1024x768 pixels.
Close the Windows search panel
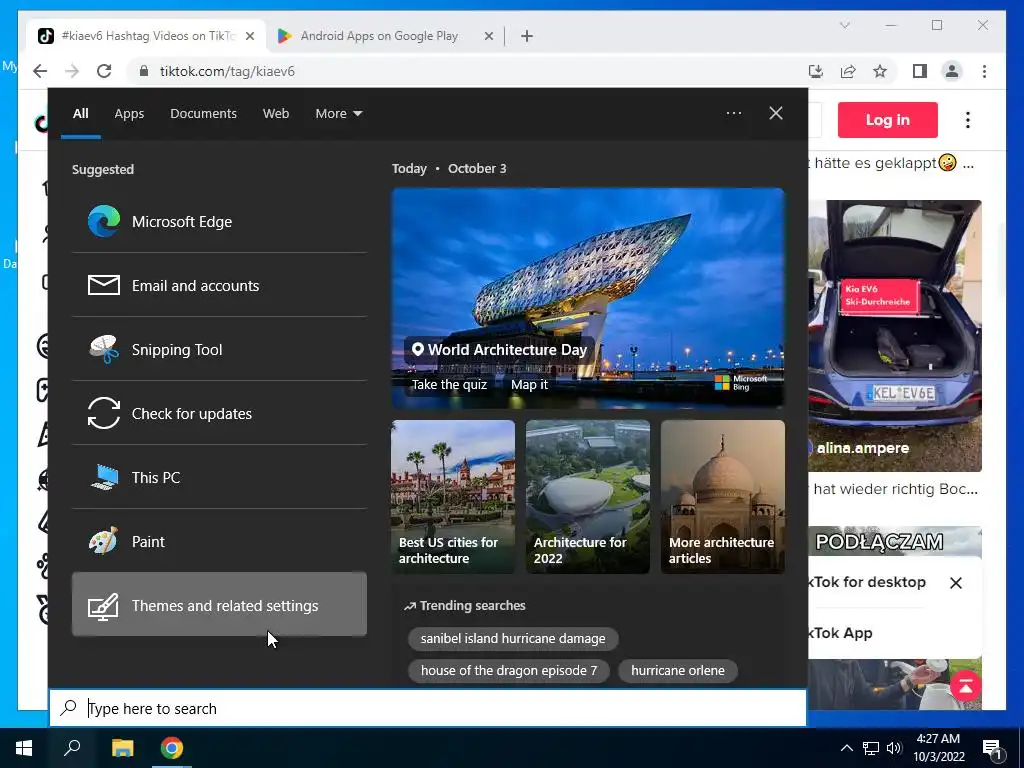[x=776, y=113]
